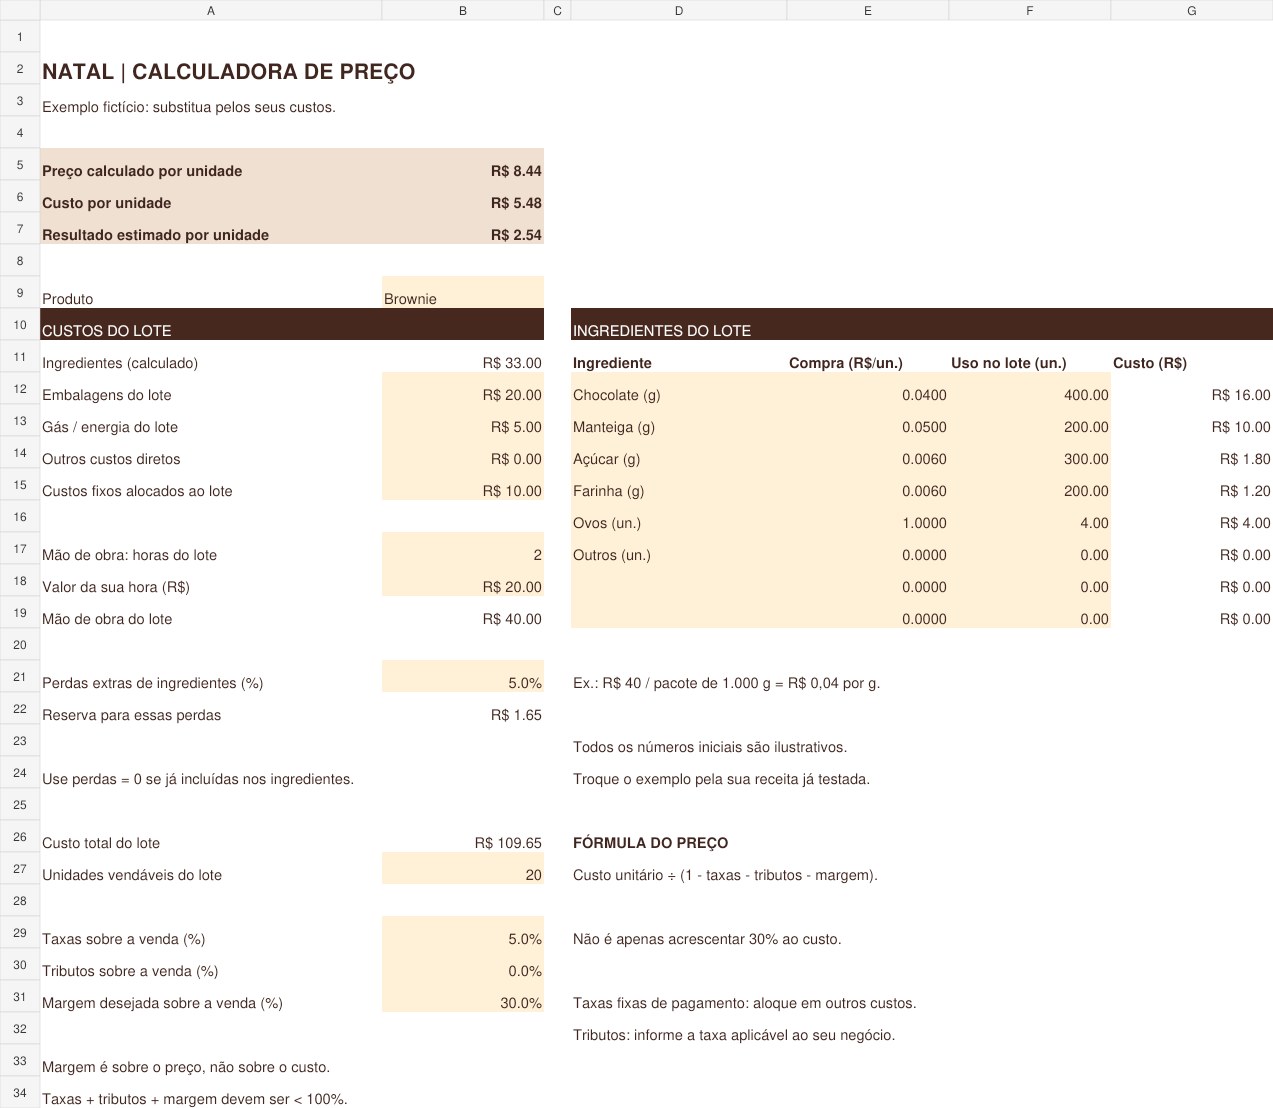Image resolution: width=1273 pixels, height=1108 pixels.
Task: Click the 'Chocolate (g)' ingredient cell
Action: coord(679,388)
